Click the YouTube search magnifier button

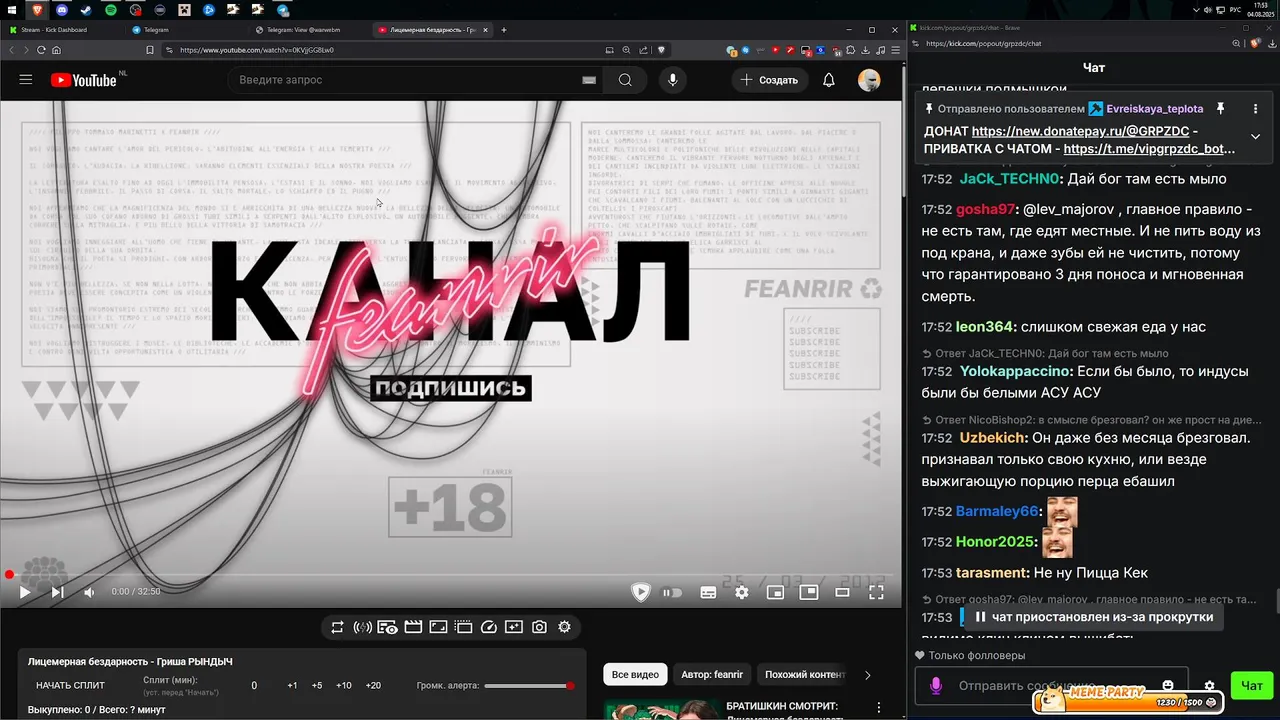pos(625,80)
